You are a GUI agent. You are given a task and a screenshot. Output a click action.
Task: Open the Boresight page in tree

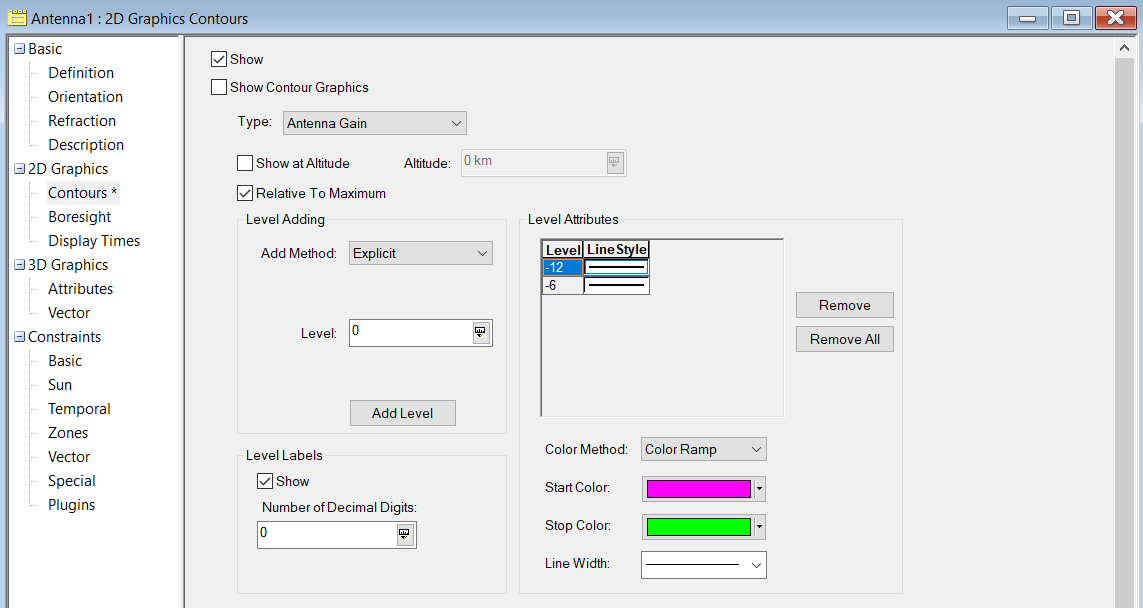coord(80,217)
